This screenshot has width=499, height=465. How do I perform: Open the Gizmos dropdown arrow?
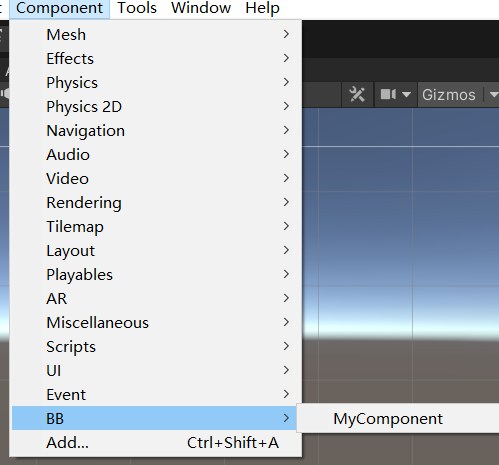click(494, 95)
